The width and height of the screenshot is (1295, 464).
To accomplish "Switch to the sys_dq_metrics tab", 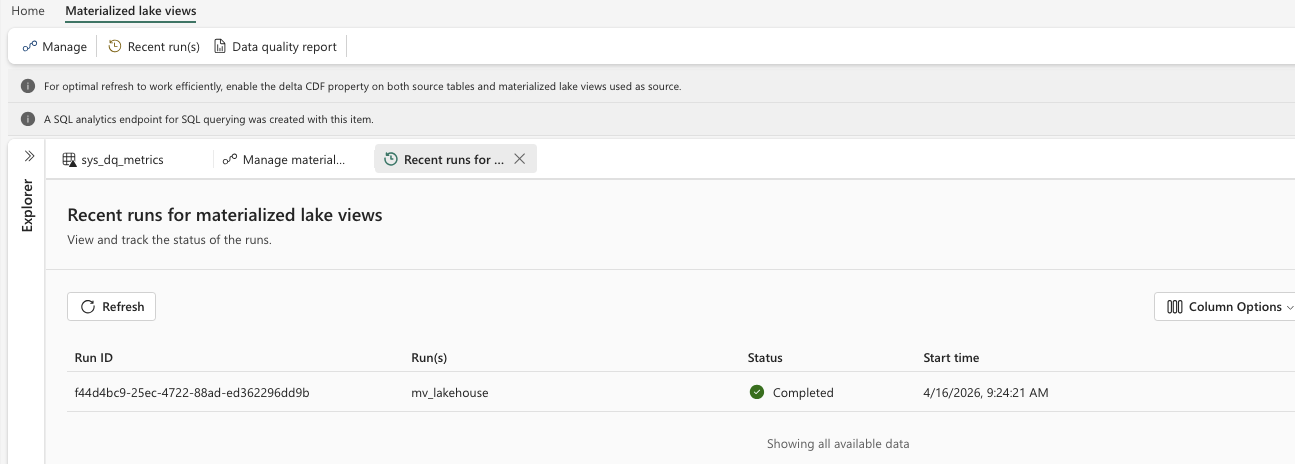I will coord(122,159).
